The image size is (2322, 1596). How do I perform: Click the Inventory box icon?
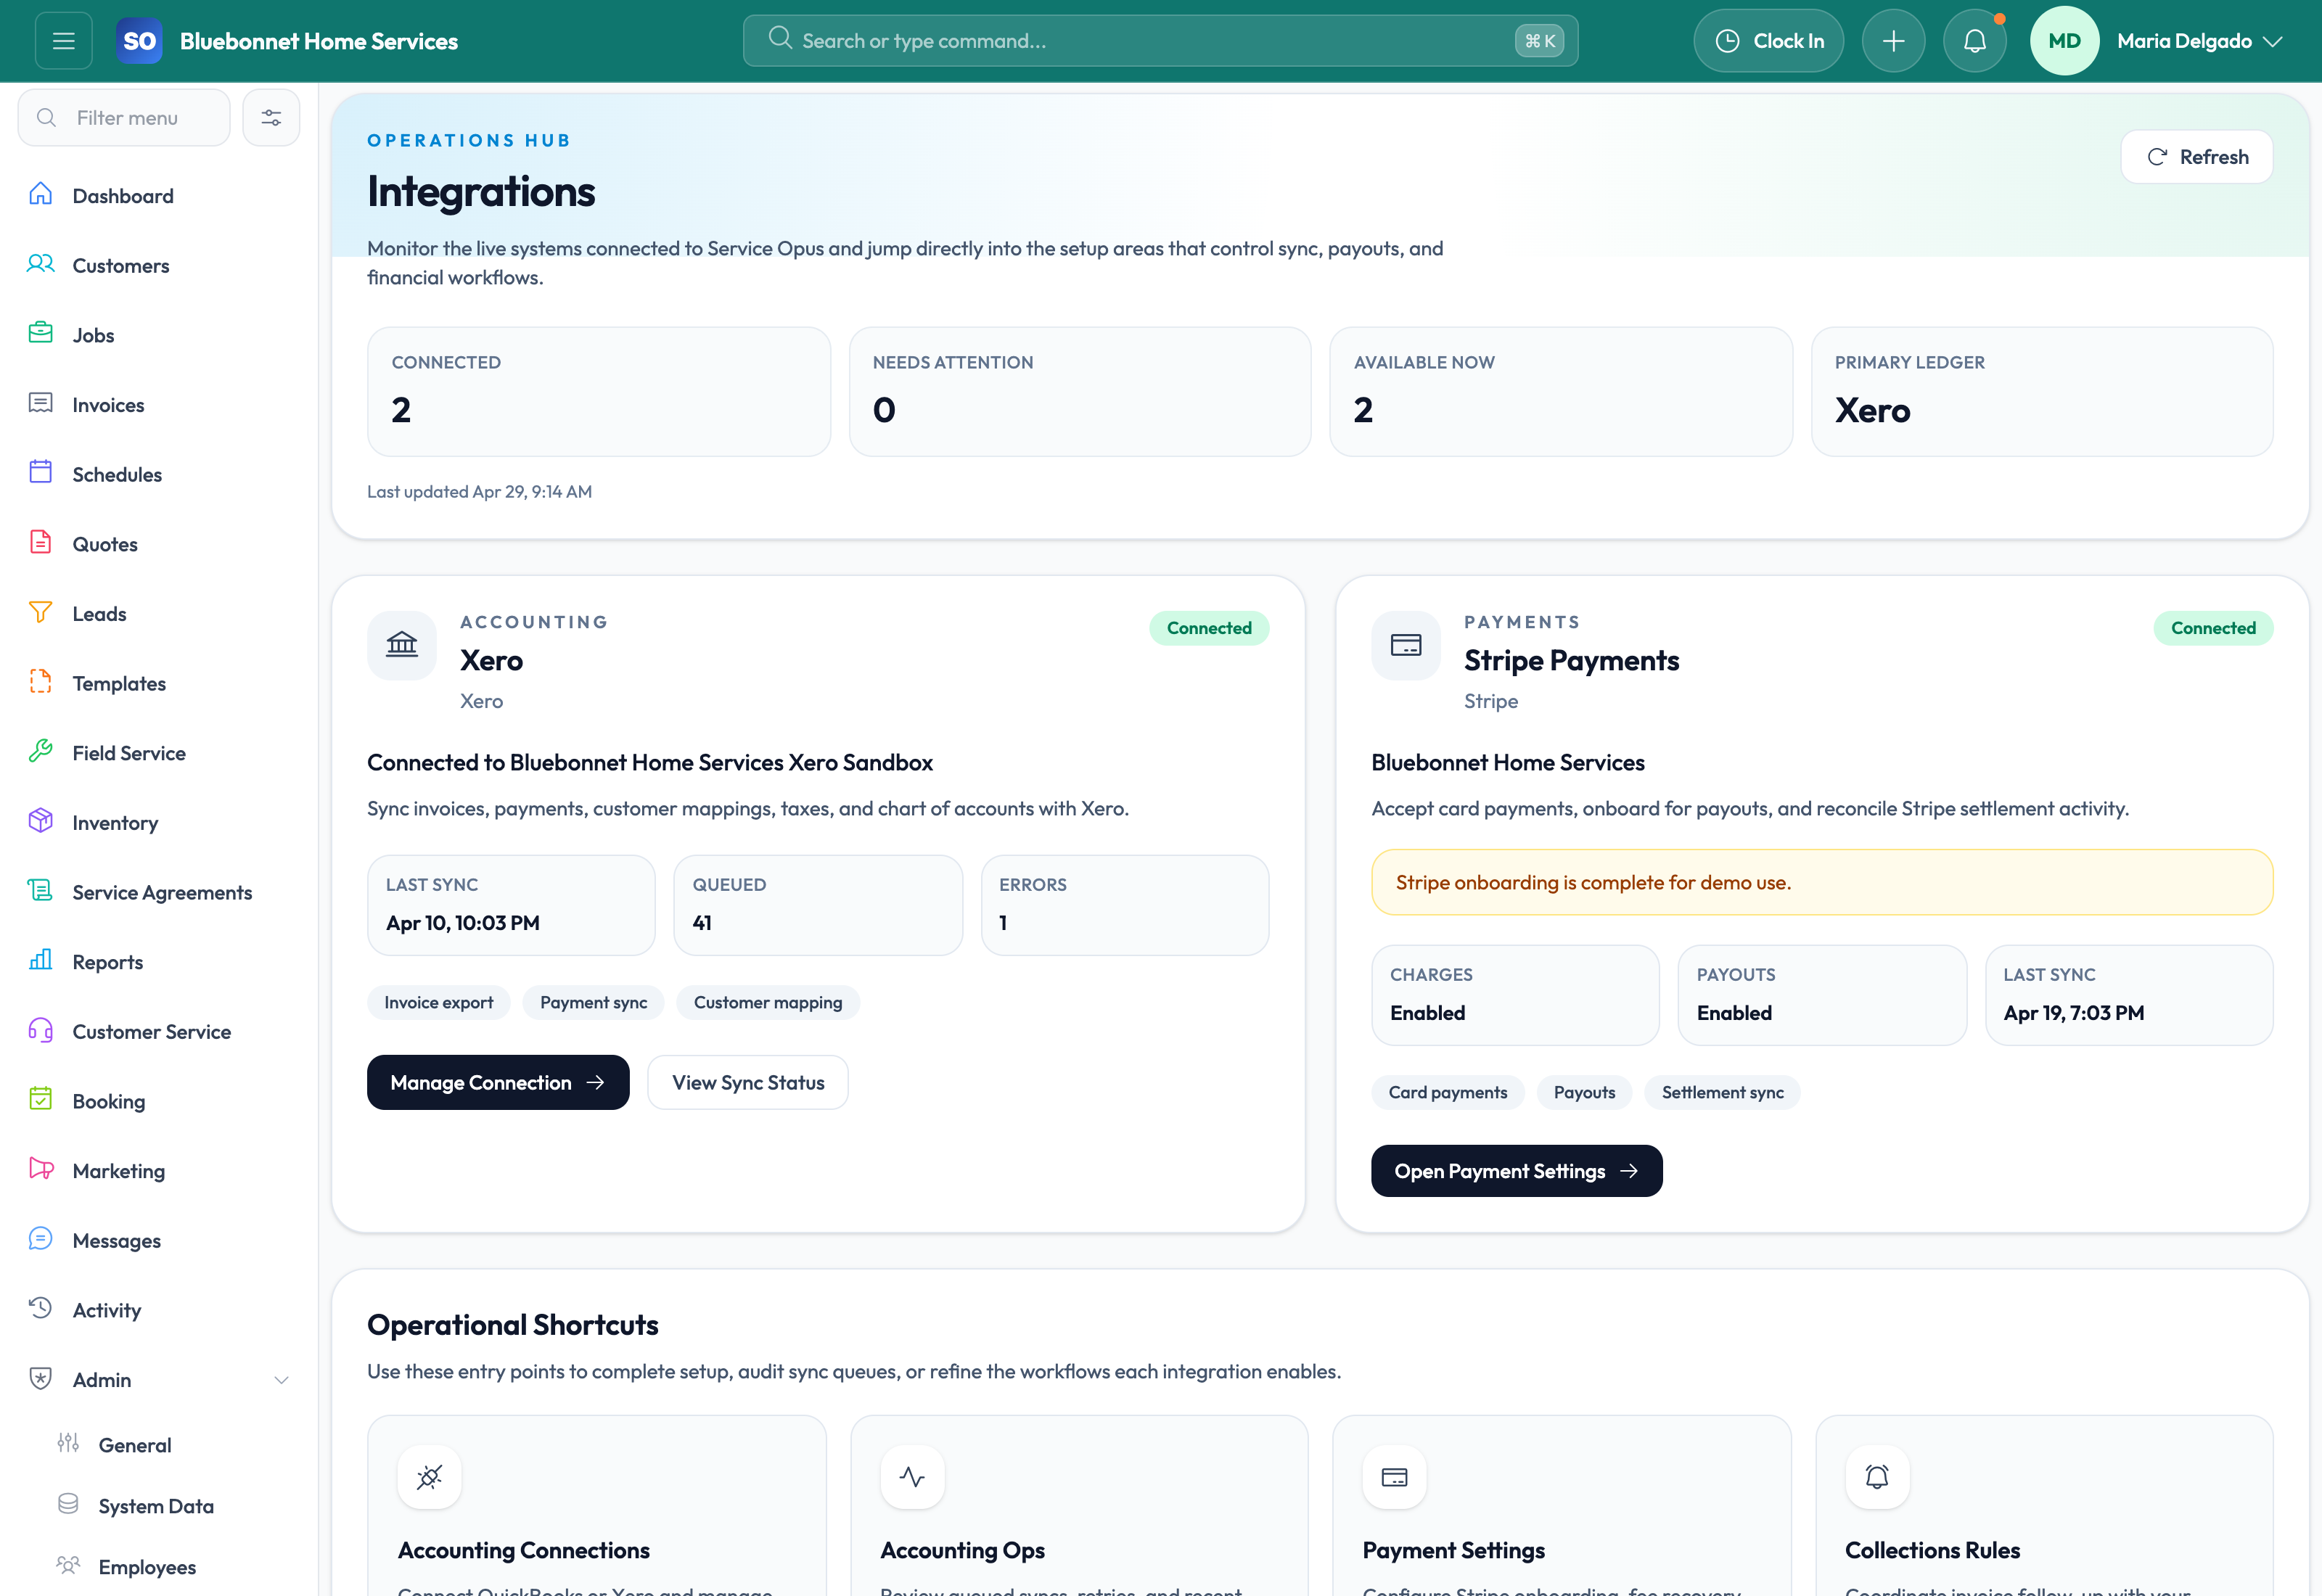point(41,821)
